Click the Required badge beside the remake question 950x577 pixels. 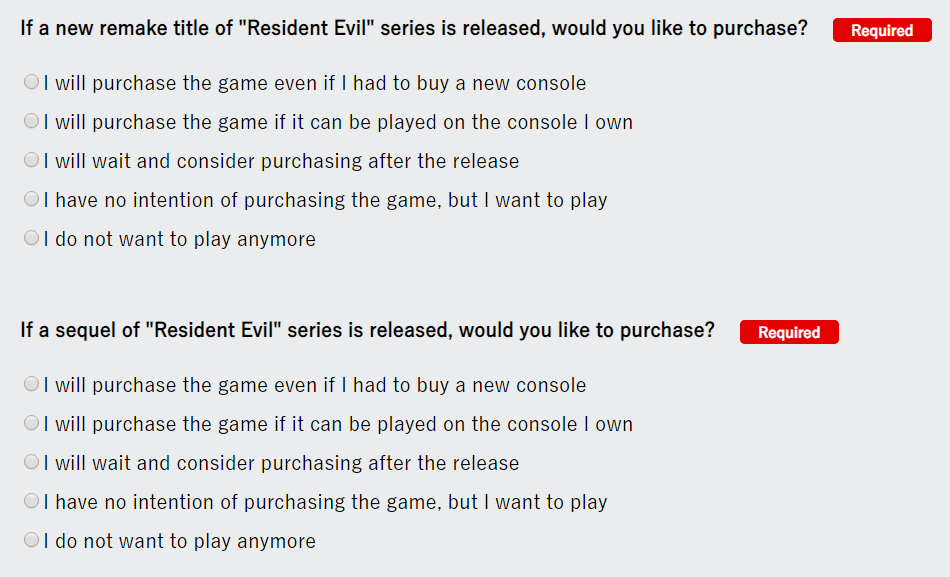[882, 30]
